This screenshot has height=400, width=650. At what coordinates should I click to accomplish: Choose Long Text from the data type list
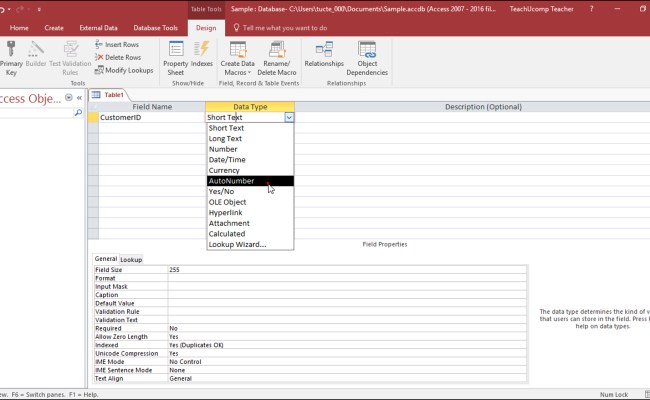[x=250, y=138]
